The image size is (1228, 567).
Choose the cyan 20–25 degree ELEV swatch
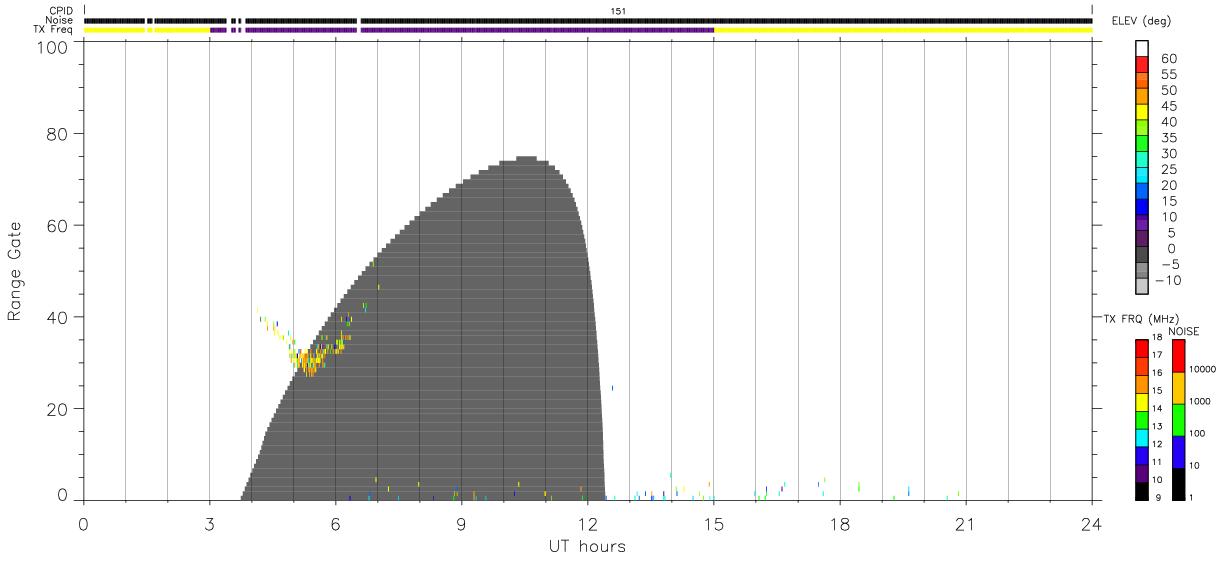tap(1142, 176)
